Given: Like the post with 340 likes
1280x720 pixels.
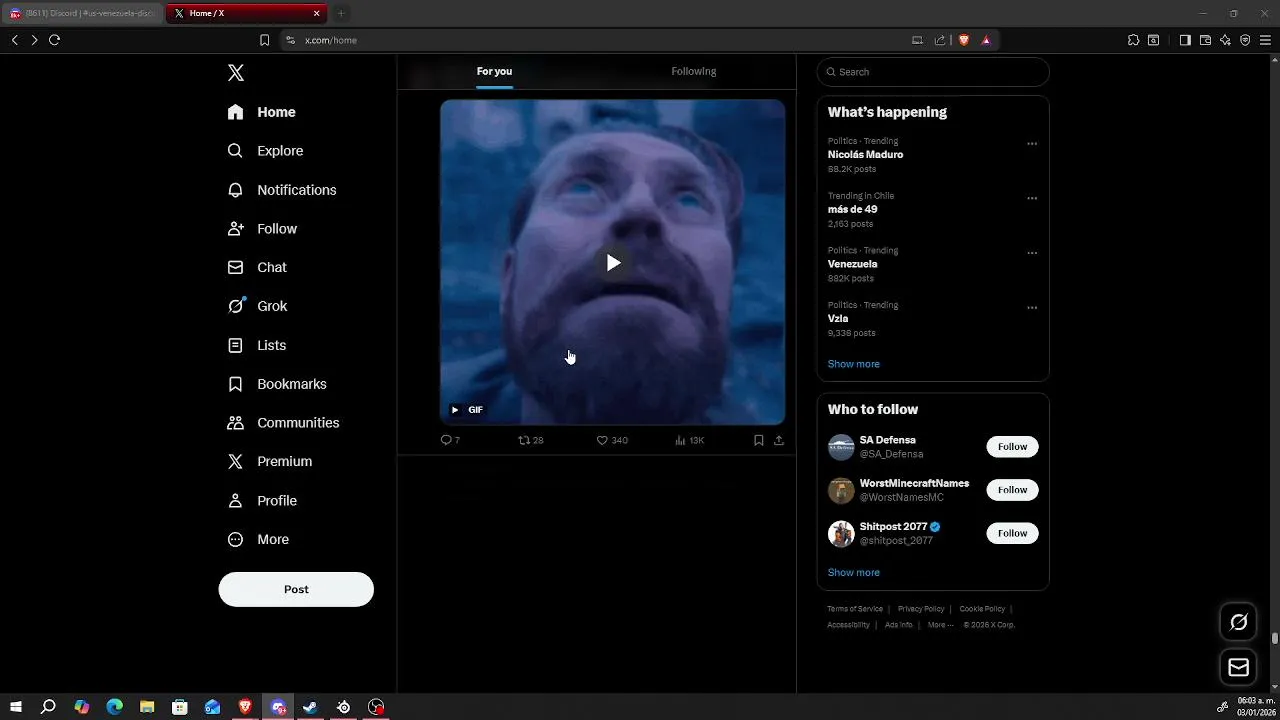Looking at the screenshot, I should click(612, 440).
